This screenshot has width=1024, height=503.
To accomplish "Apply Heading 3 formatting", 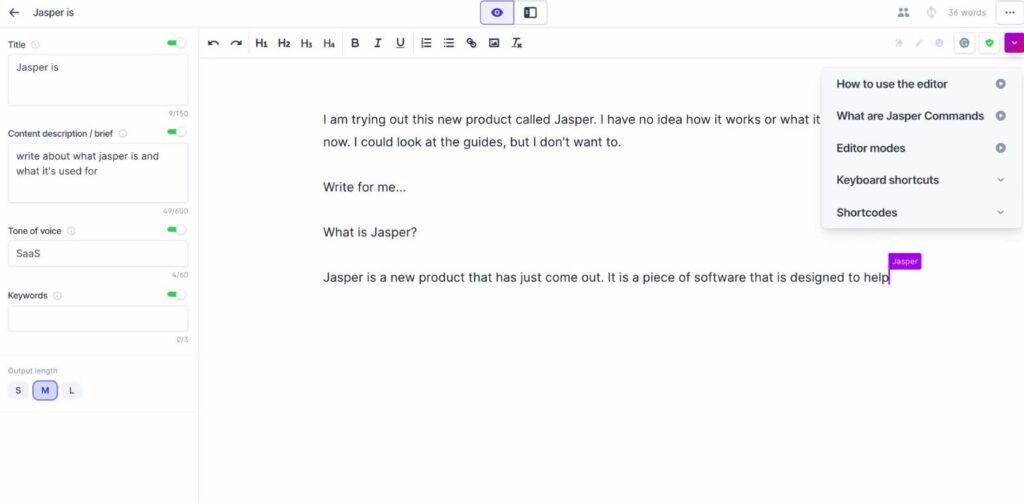I will [x=306, y=43].
